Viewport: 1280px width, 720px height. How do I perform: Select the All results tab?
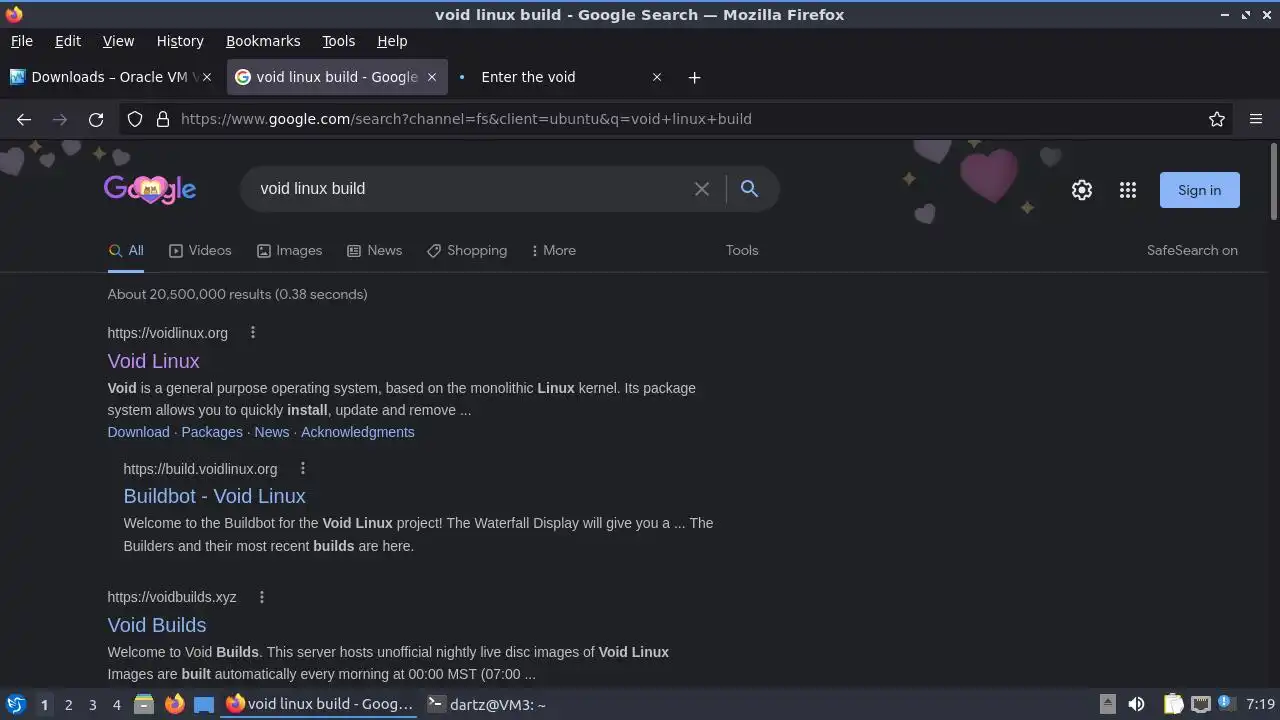coord(126,251)
